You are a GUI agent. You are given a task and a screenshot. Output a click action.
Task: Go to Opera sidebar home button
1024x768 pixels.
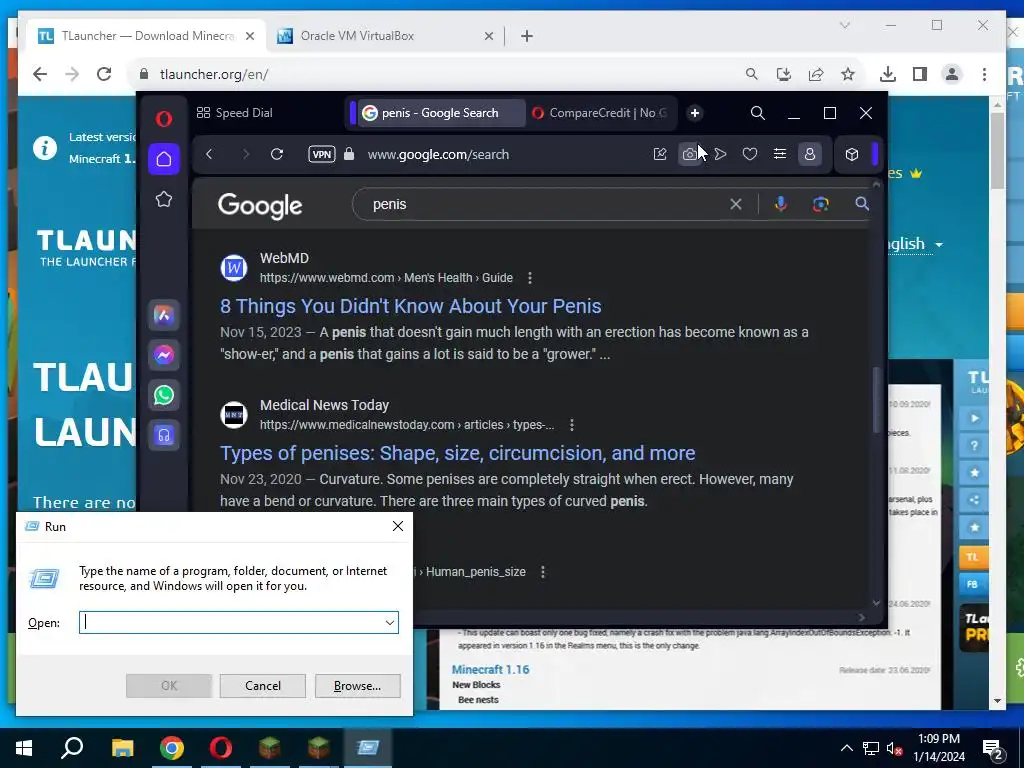tap(164, 159)
